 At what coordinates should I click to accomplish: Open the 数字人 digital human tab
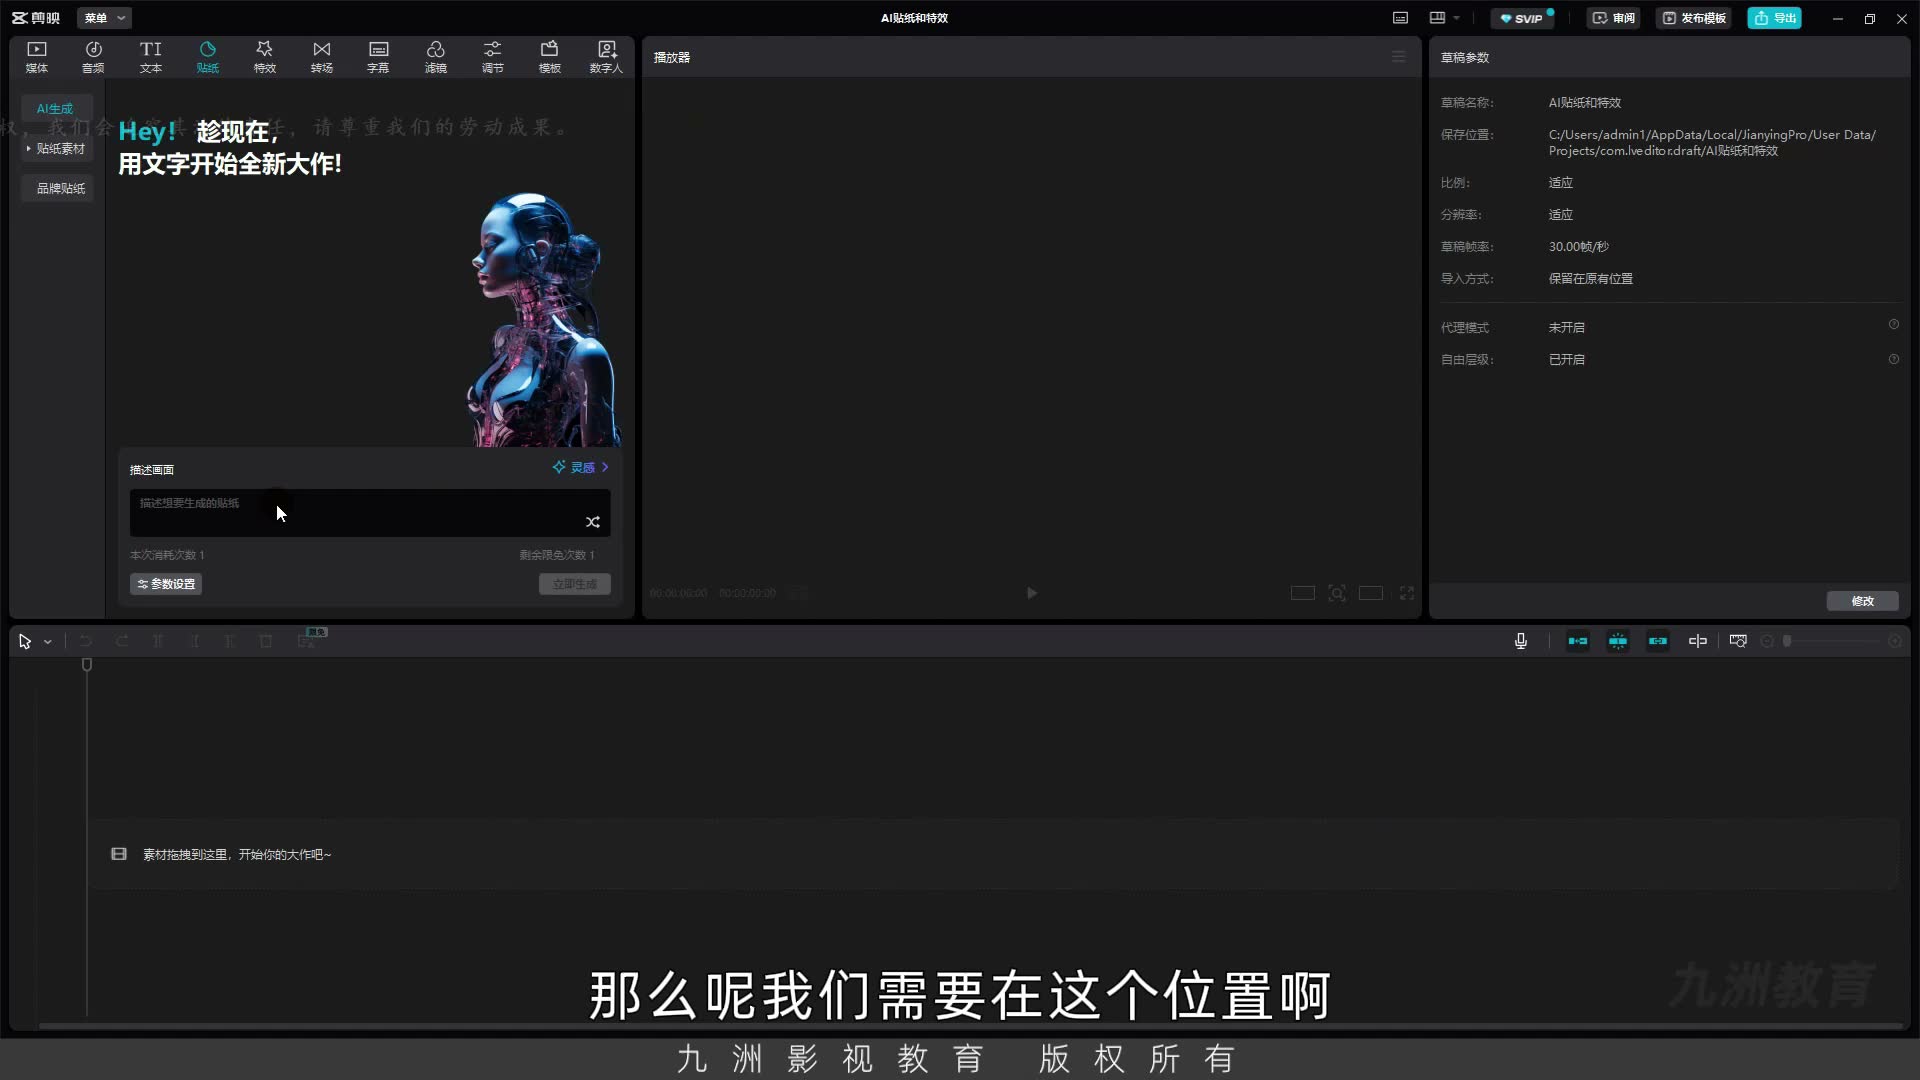point(606,57)
